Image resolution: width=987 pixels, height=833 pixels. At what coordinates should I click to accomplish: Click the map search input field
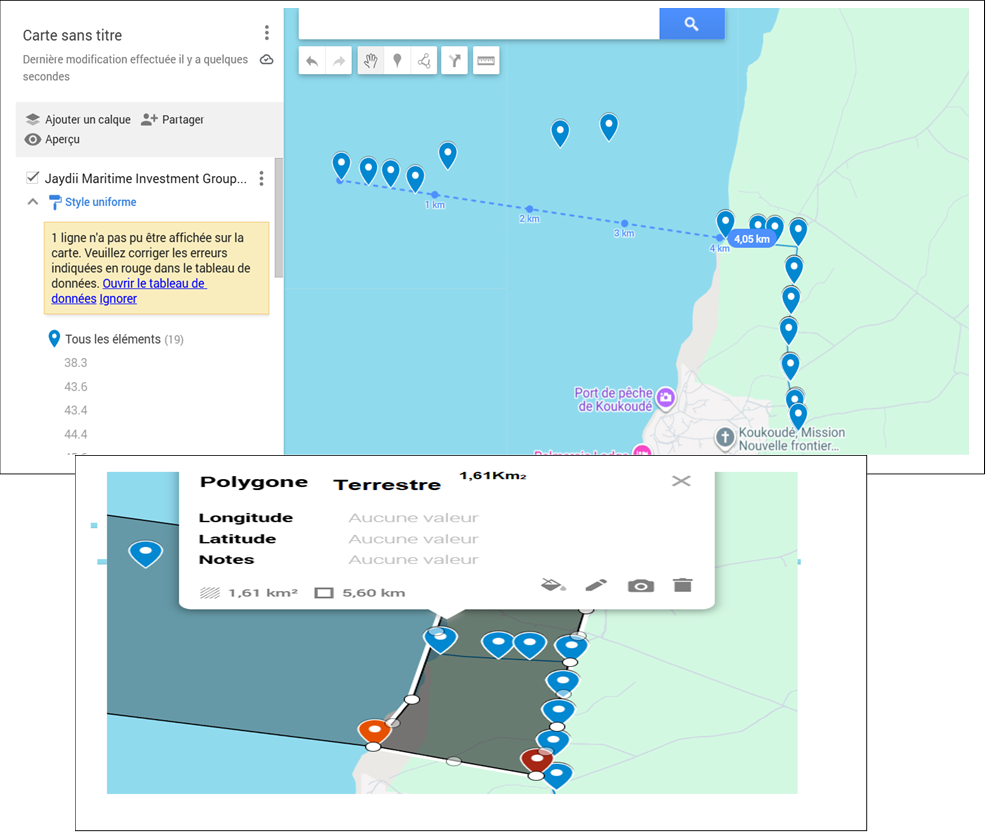(x=479, y=24)
